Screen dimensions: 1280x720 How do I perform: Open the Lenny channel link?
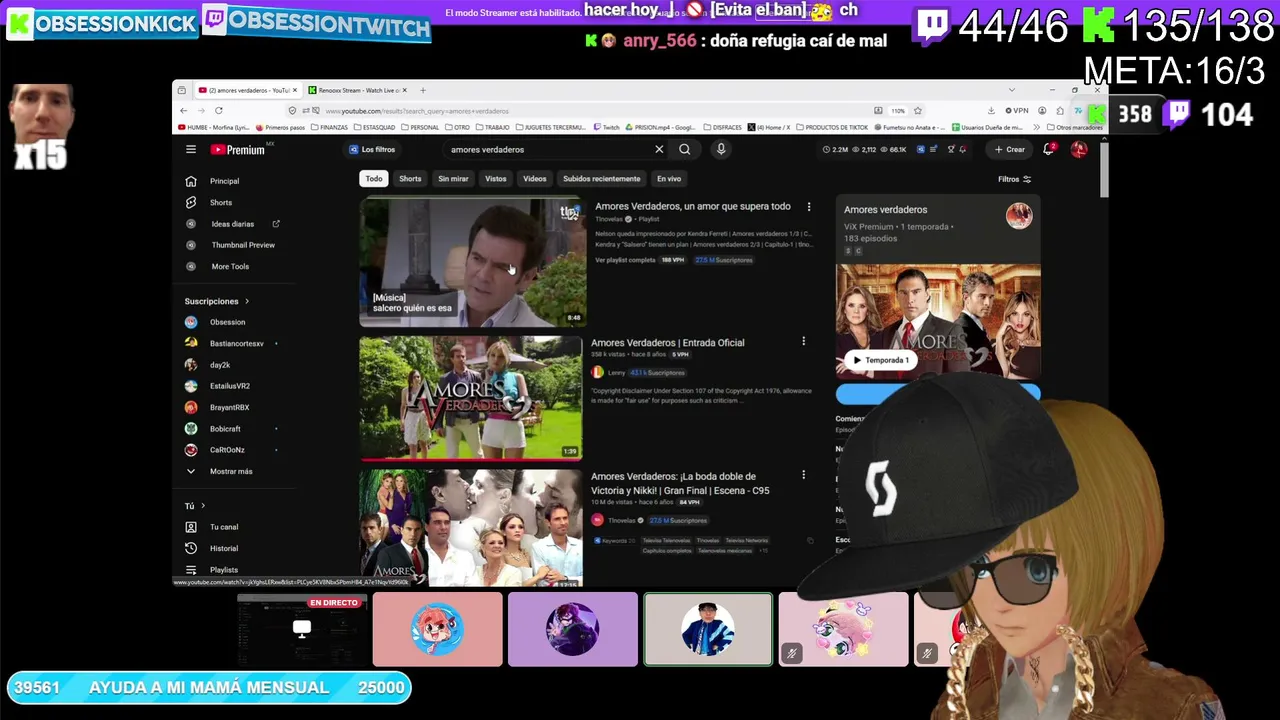(616, 372)
